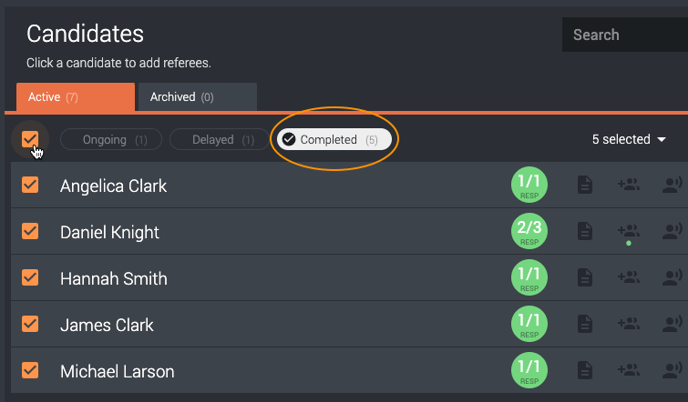
Task: Uncheck the select-all candidates checkbox
Action: (x=30, y=139)
